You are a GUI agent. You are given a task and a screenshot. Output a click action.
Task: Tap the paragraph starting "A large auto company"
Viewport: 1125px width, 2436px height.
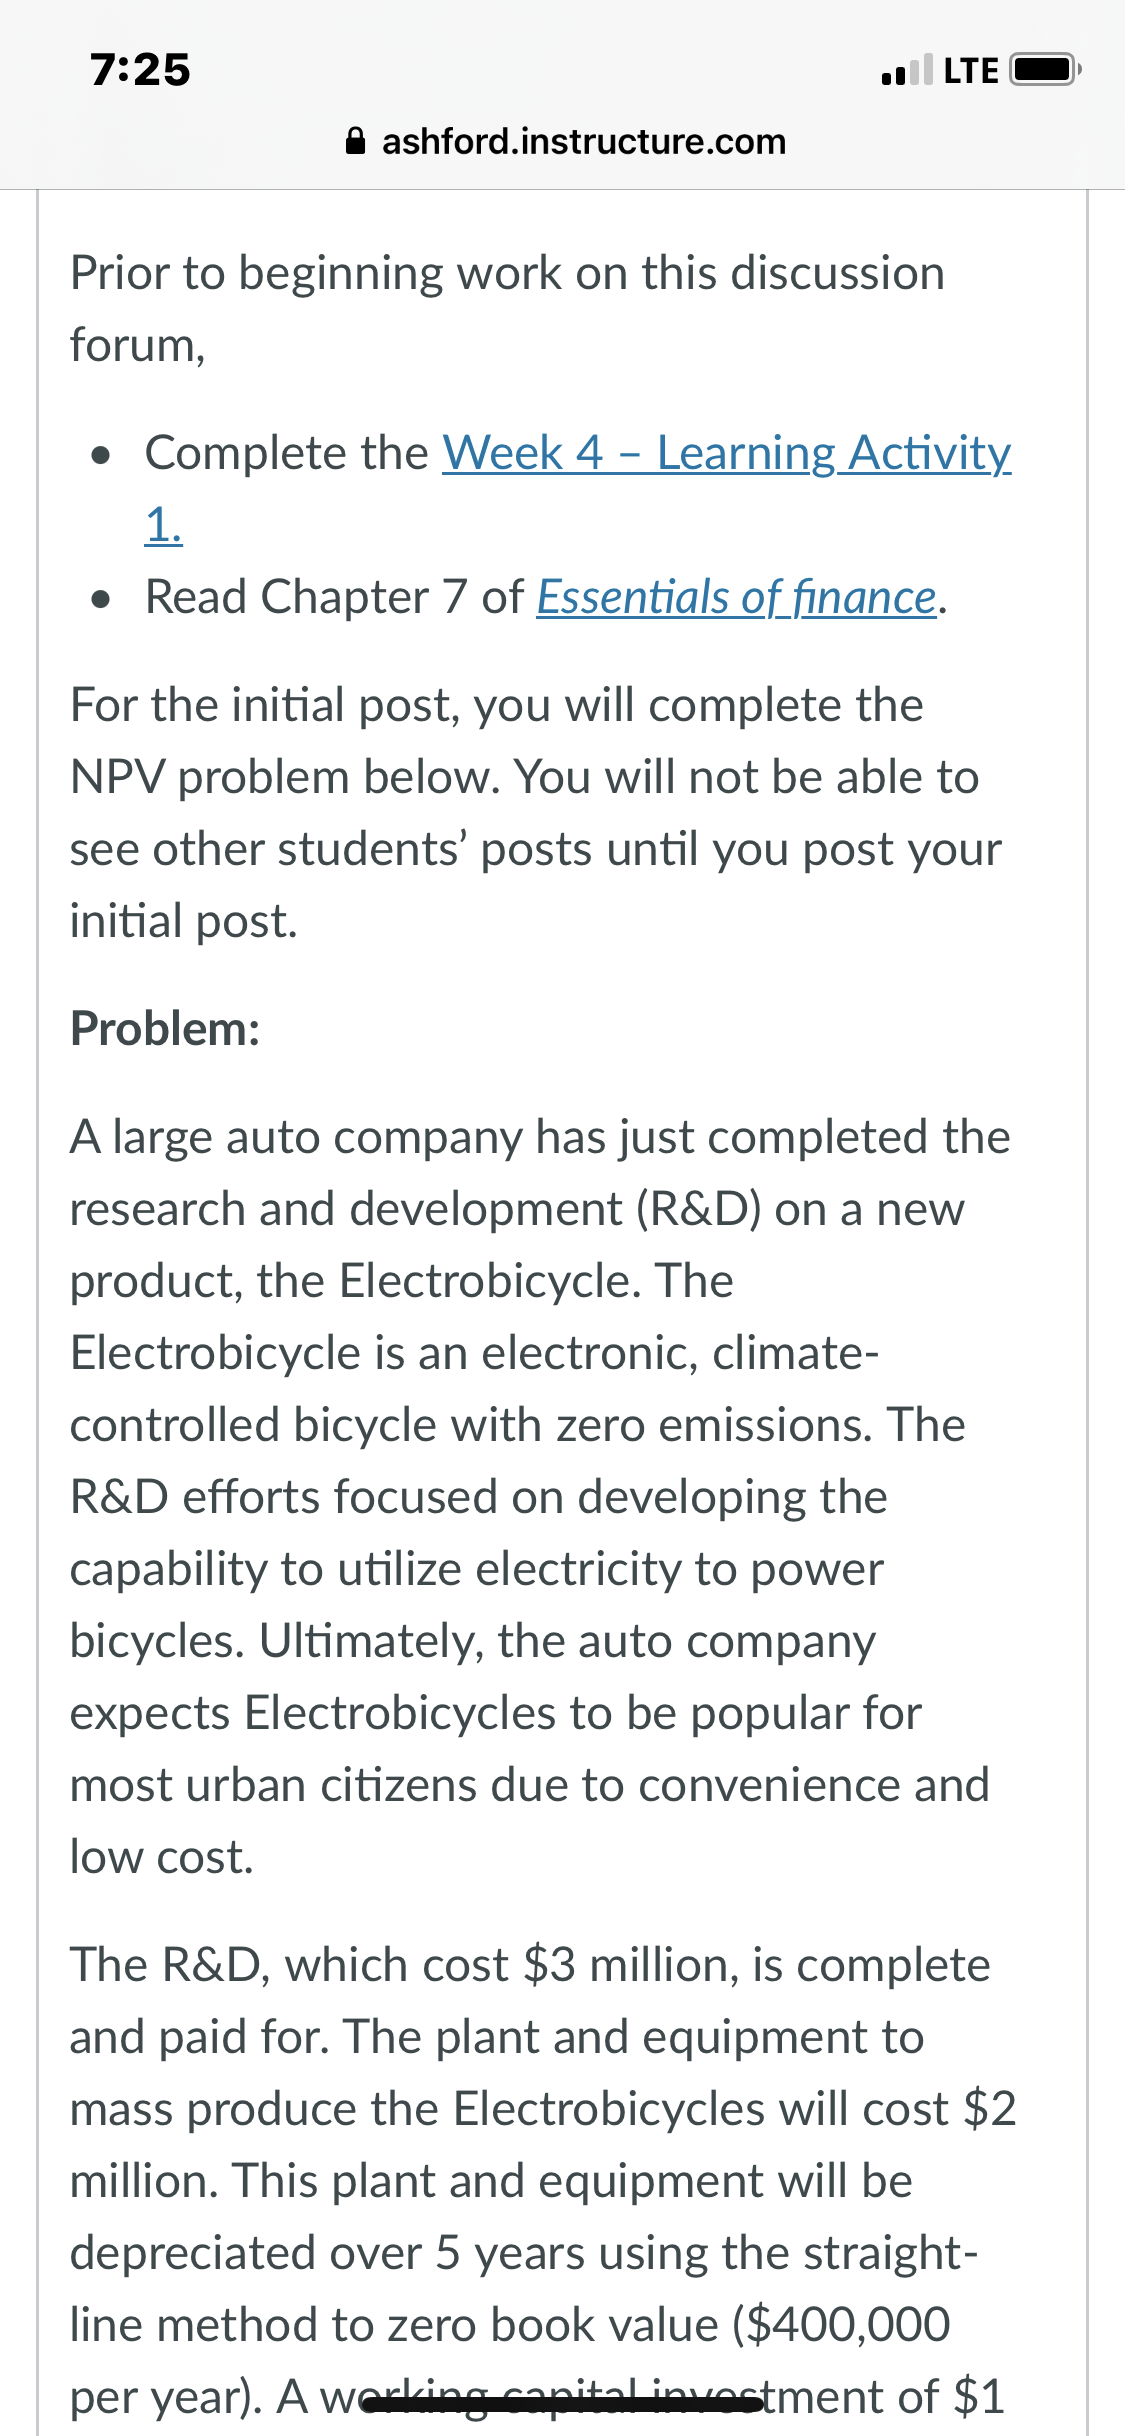coord(541,1497)
